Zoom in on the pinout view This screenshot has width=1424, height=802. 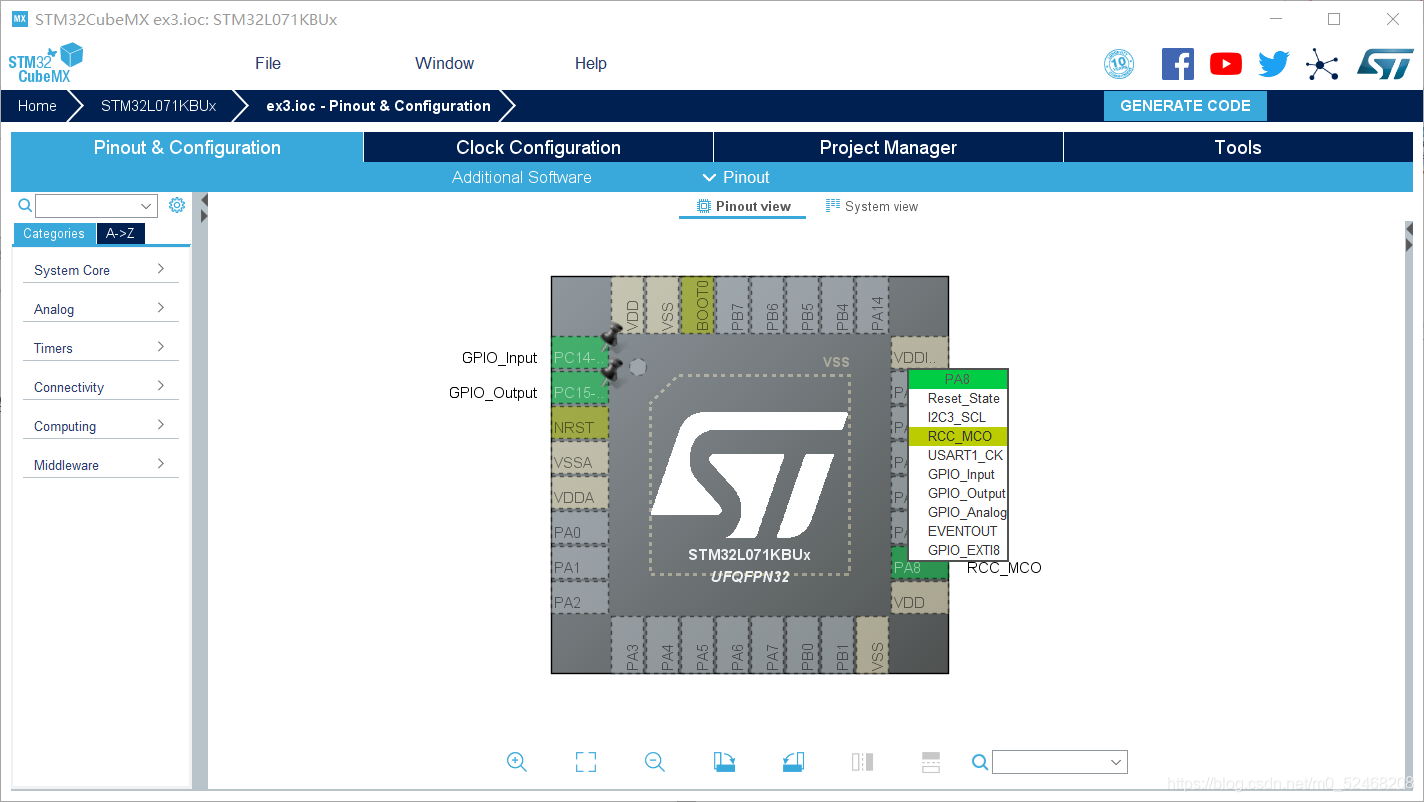coord(517,762)
